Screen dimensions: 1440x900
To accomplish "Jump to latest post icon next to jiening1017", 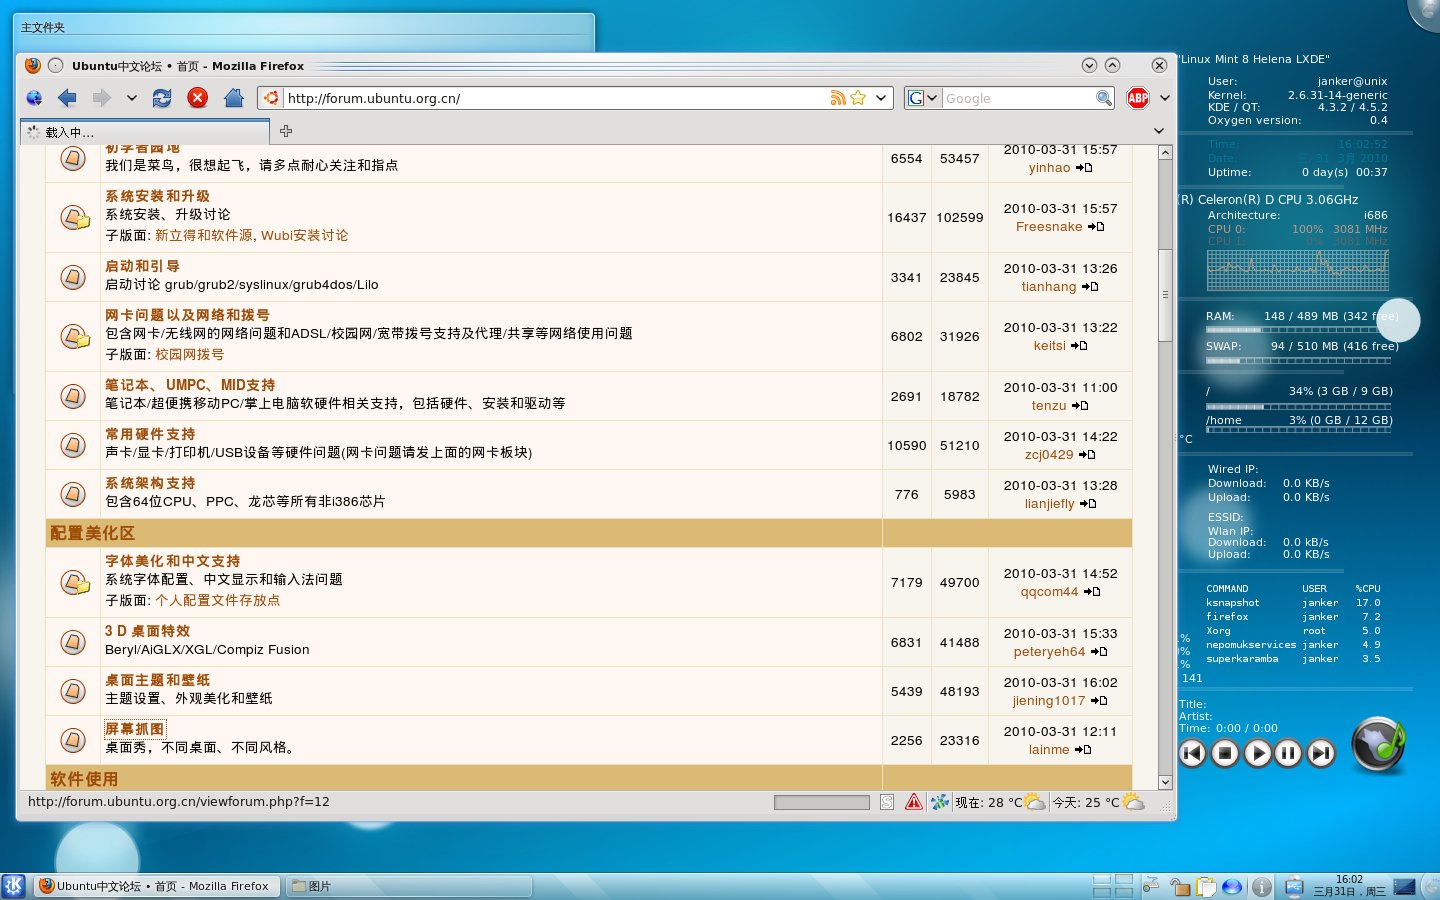I will [x=1099, y=701].
